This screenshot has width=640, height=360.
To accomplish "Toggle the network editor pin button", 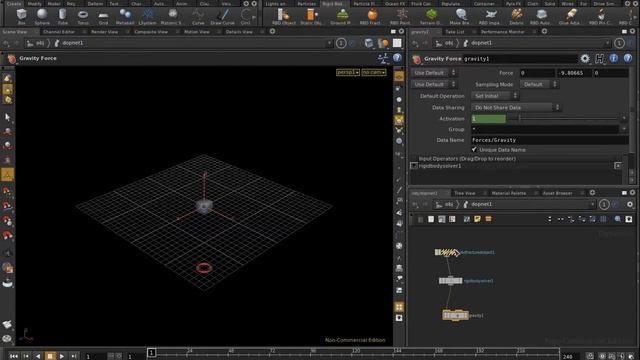I will tap(604, 204).
